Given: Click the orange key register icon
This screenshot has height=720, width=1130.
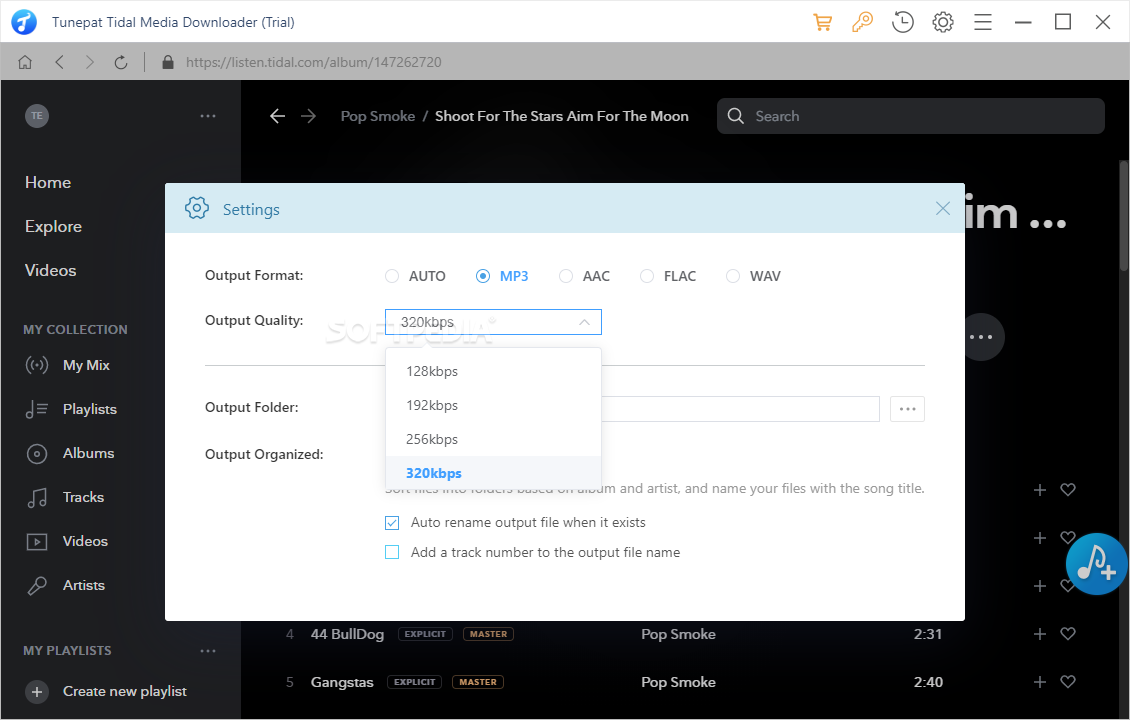Looking at the screenshot, I should coord(862,22).
